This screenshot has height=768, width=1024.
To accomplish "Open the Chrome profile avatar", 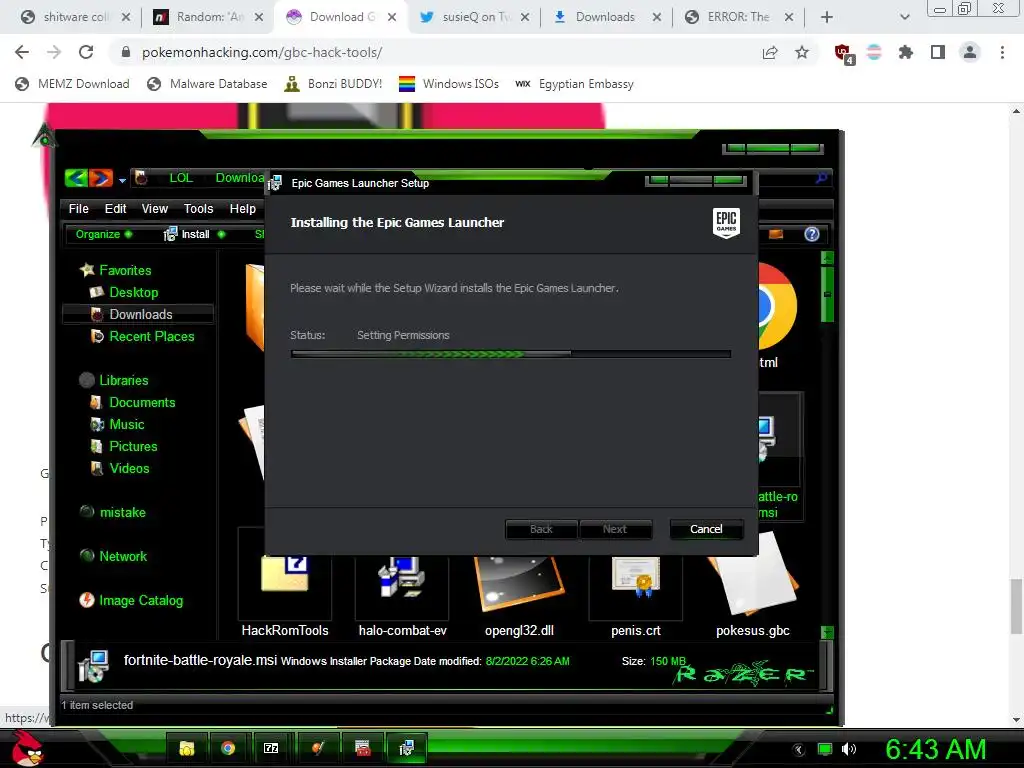I will pyautogui.click(x=970, y=52).
